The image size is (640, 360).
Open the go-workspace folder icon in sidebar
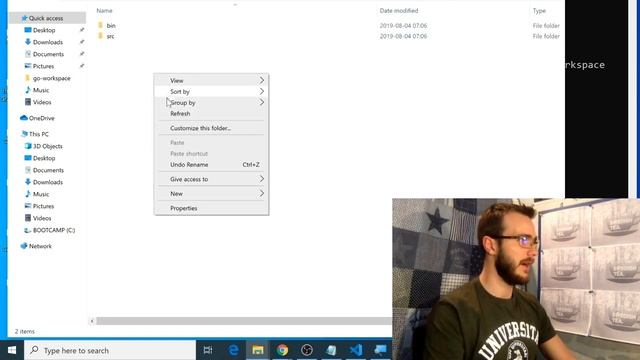[x=28, y=78]
